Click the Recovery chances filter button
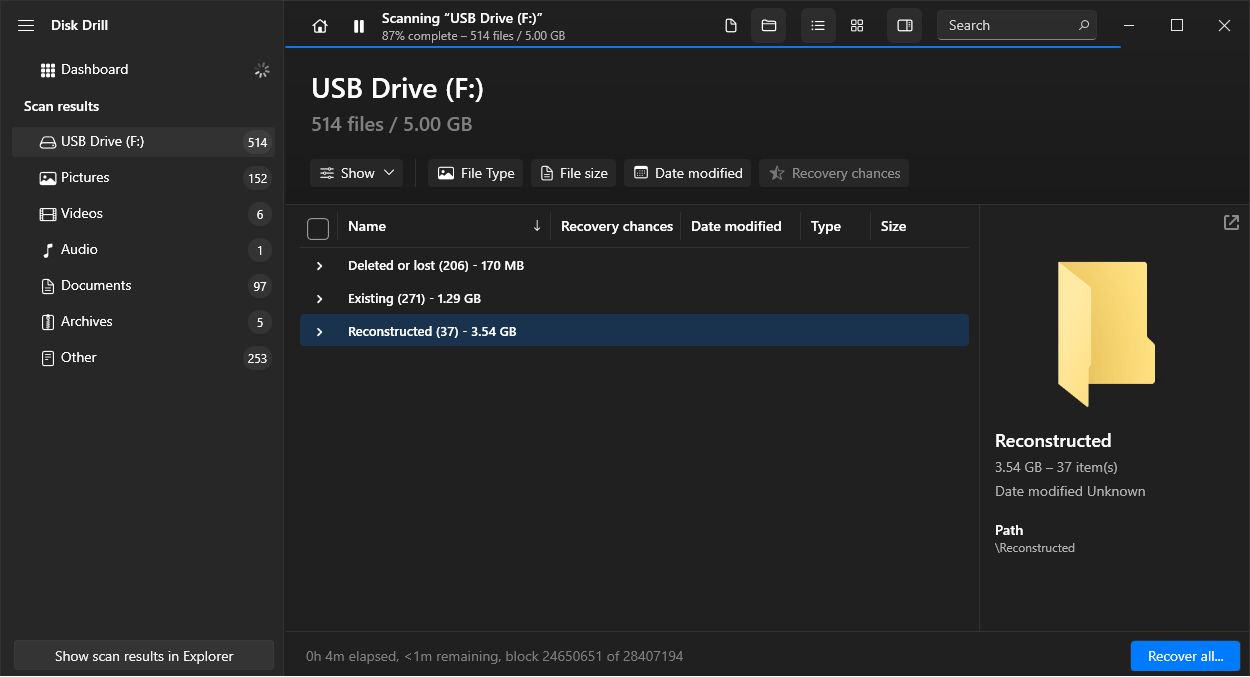The height and width of the screenshot is (677, 1250). pos(834,173)
